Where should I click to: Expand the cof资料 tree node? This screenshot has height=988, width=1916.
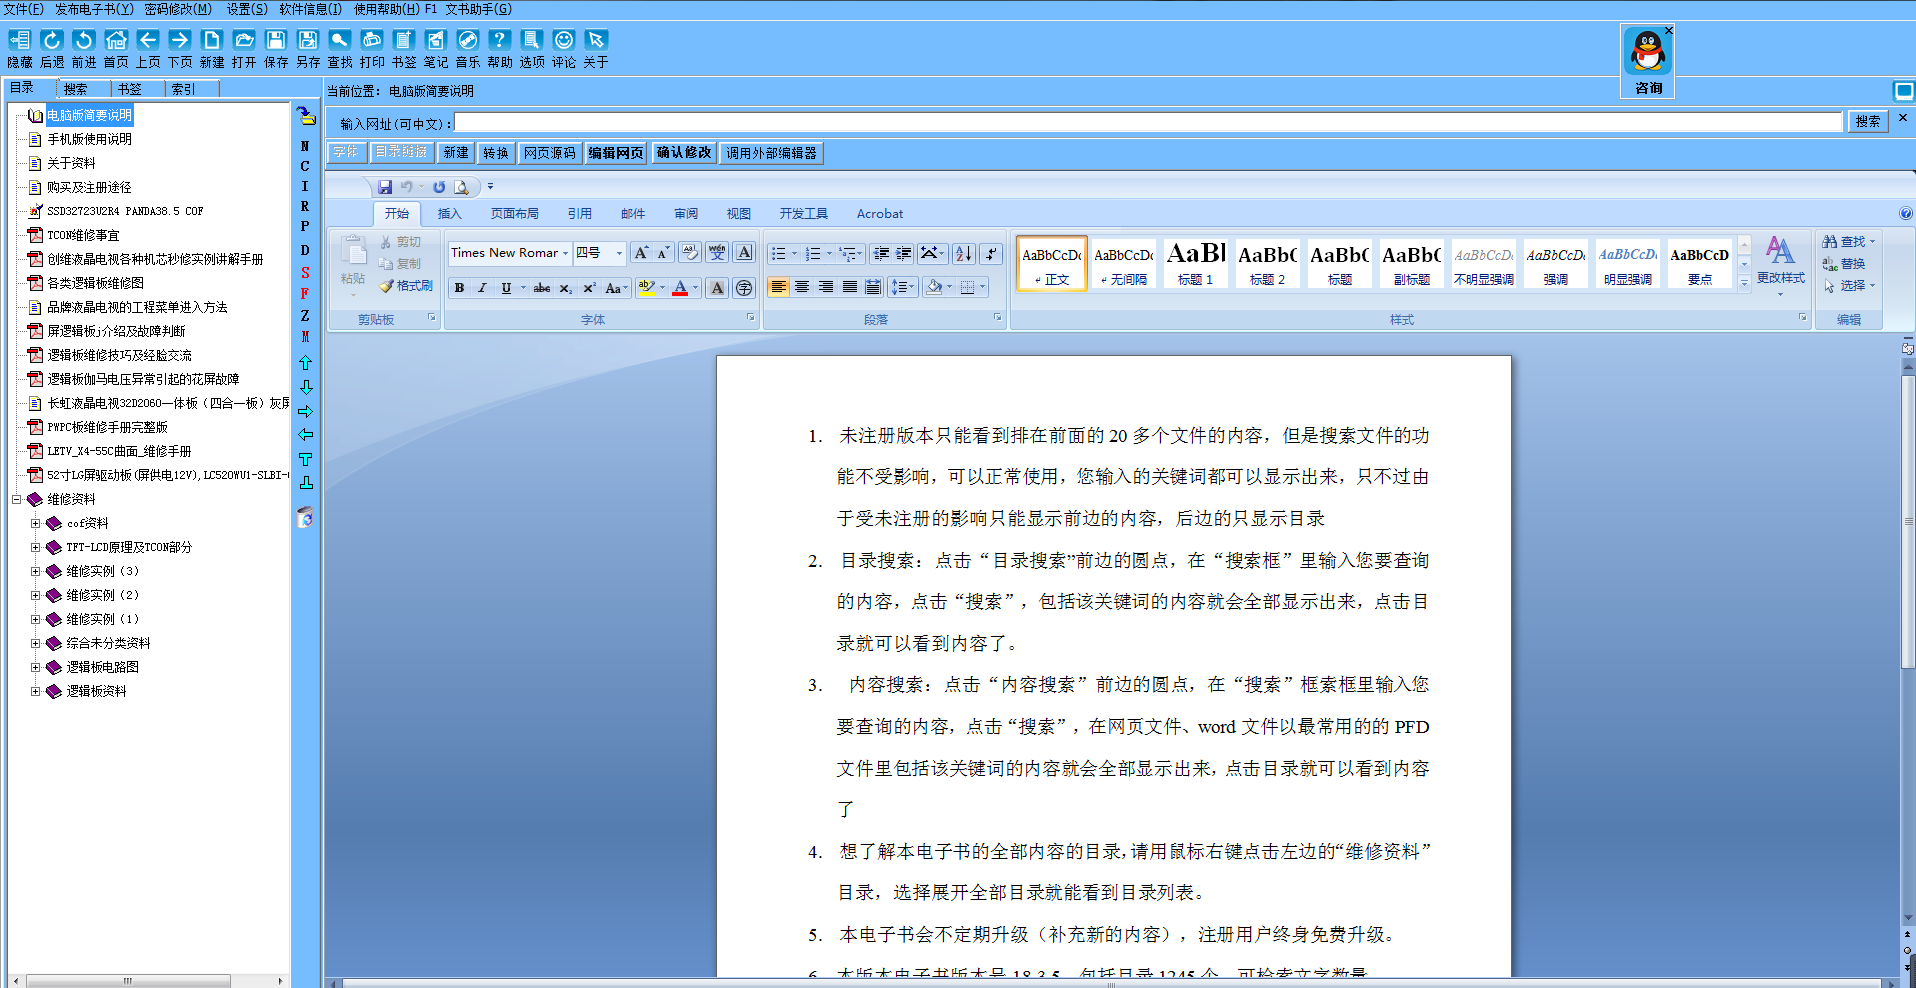coord(35,523)
